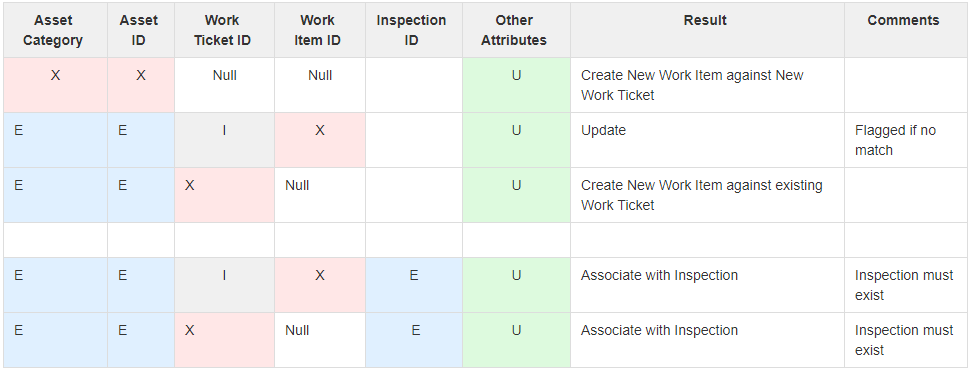
Task: Click 'Create New Work Item against existing Work Ticket'
Action: click(707, 195)
